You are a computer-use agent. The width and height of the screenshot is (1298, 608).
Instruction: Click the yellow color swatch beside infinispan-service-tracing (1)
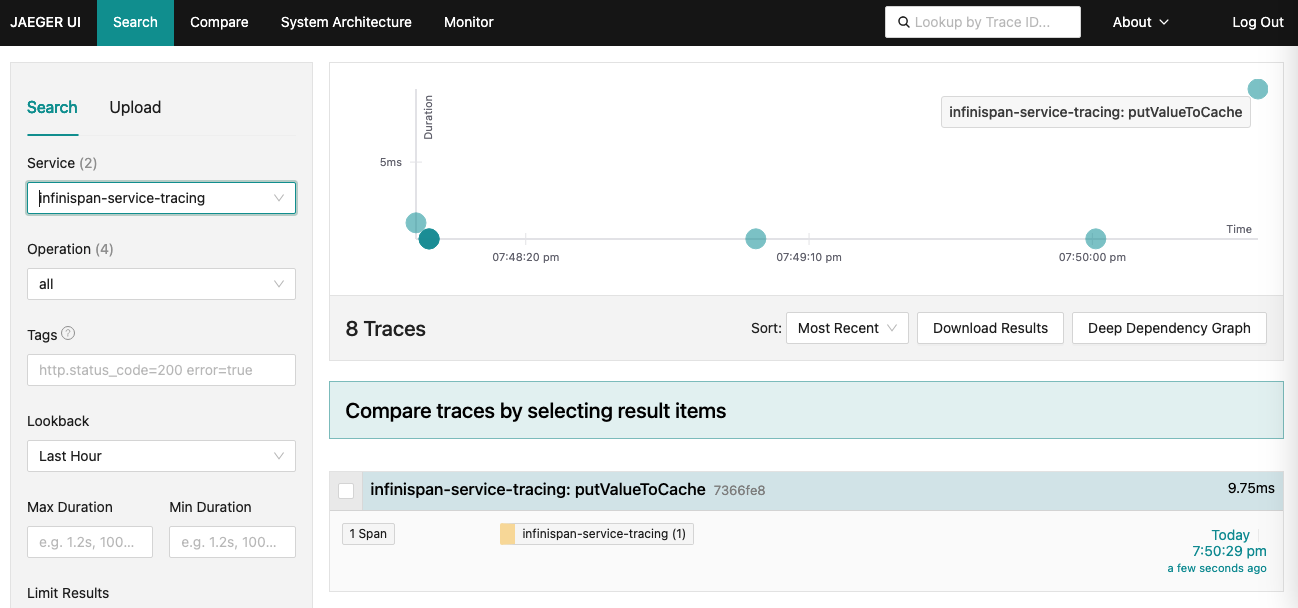click(506, 533)
